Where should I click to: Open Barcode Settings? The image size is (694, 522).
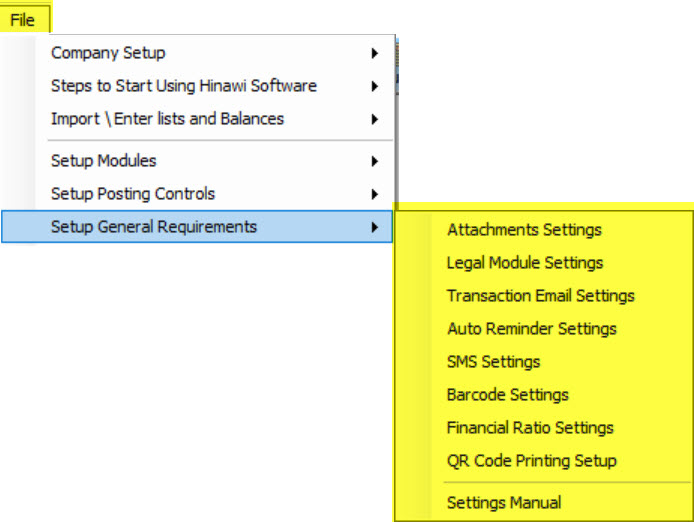click(544, 394)
